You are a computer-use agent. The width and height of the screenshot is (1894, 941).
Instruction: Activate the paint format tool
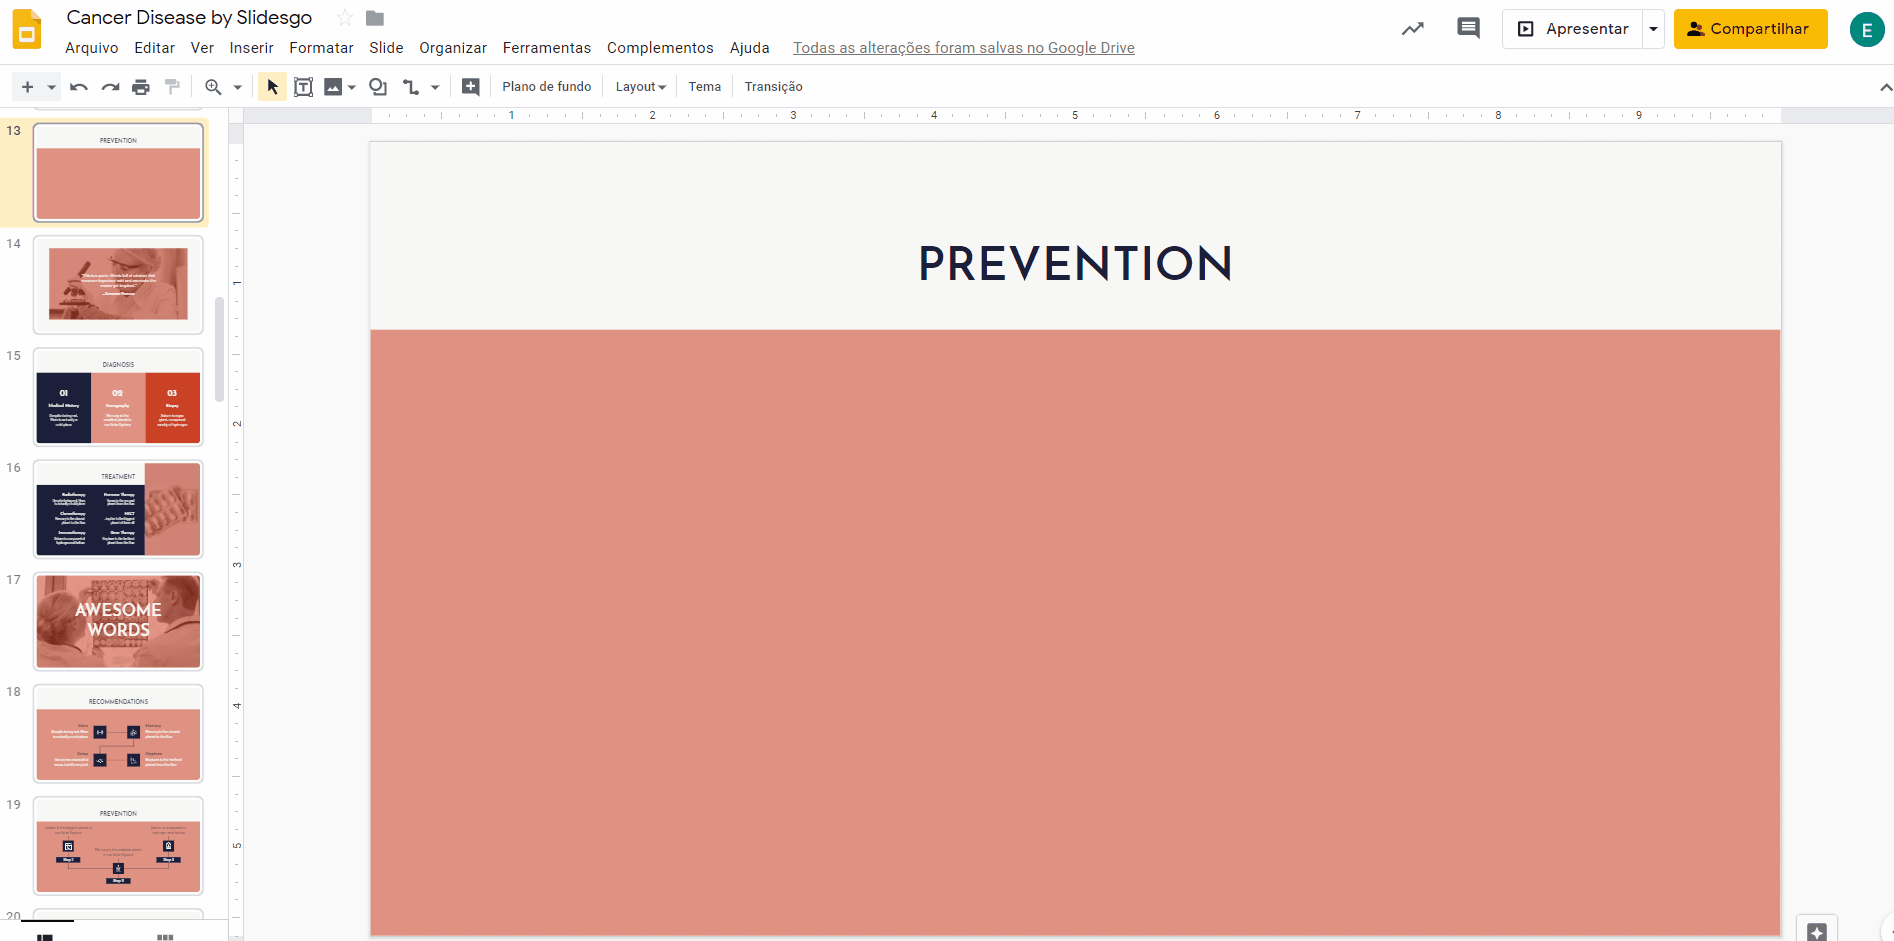(172, 87)
